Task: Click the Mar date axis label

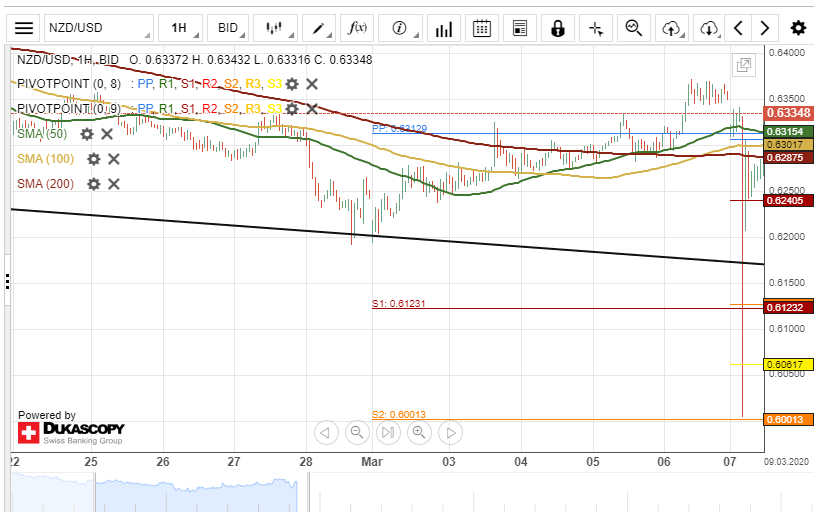Action: coord(372,462)
